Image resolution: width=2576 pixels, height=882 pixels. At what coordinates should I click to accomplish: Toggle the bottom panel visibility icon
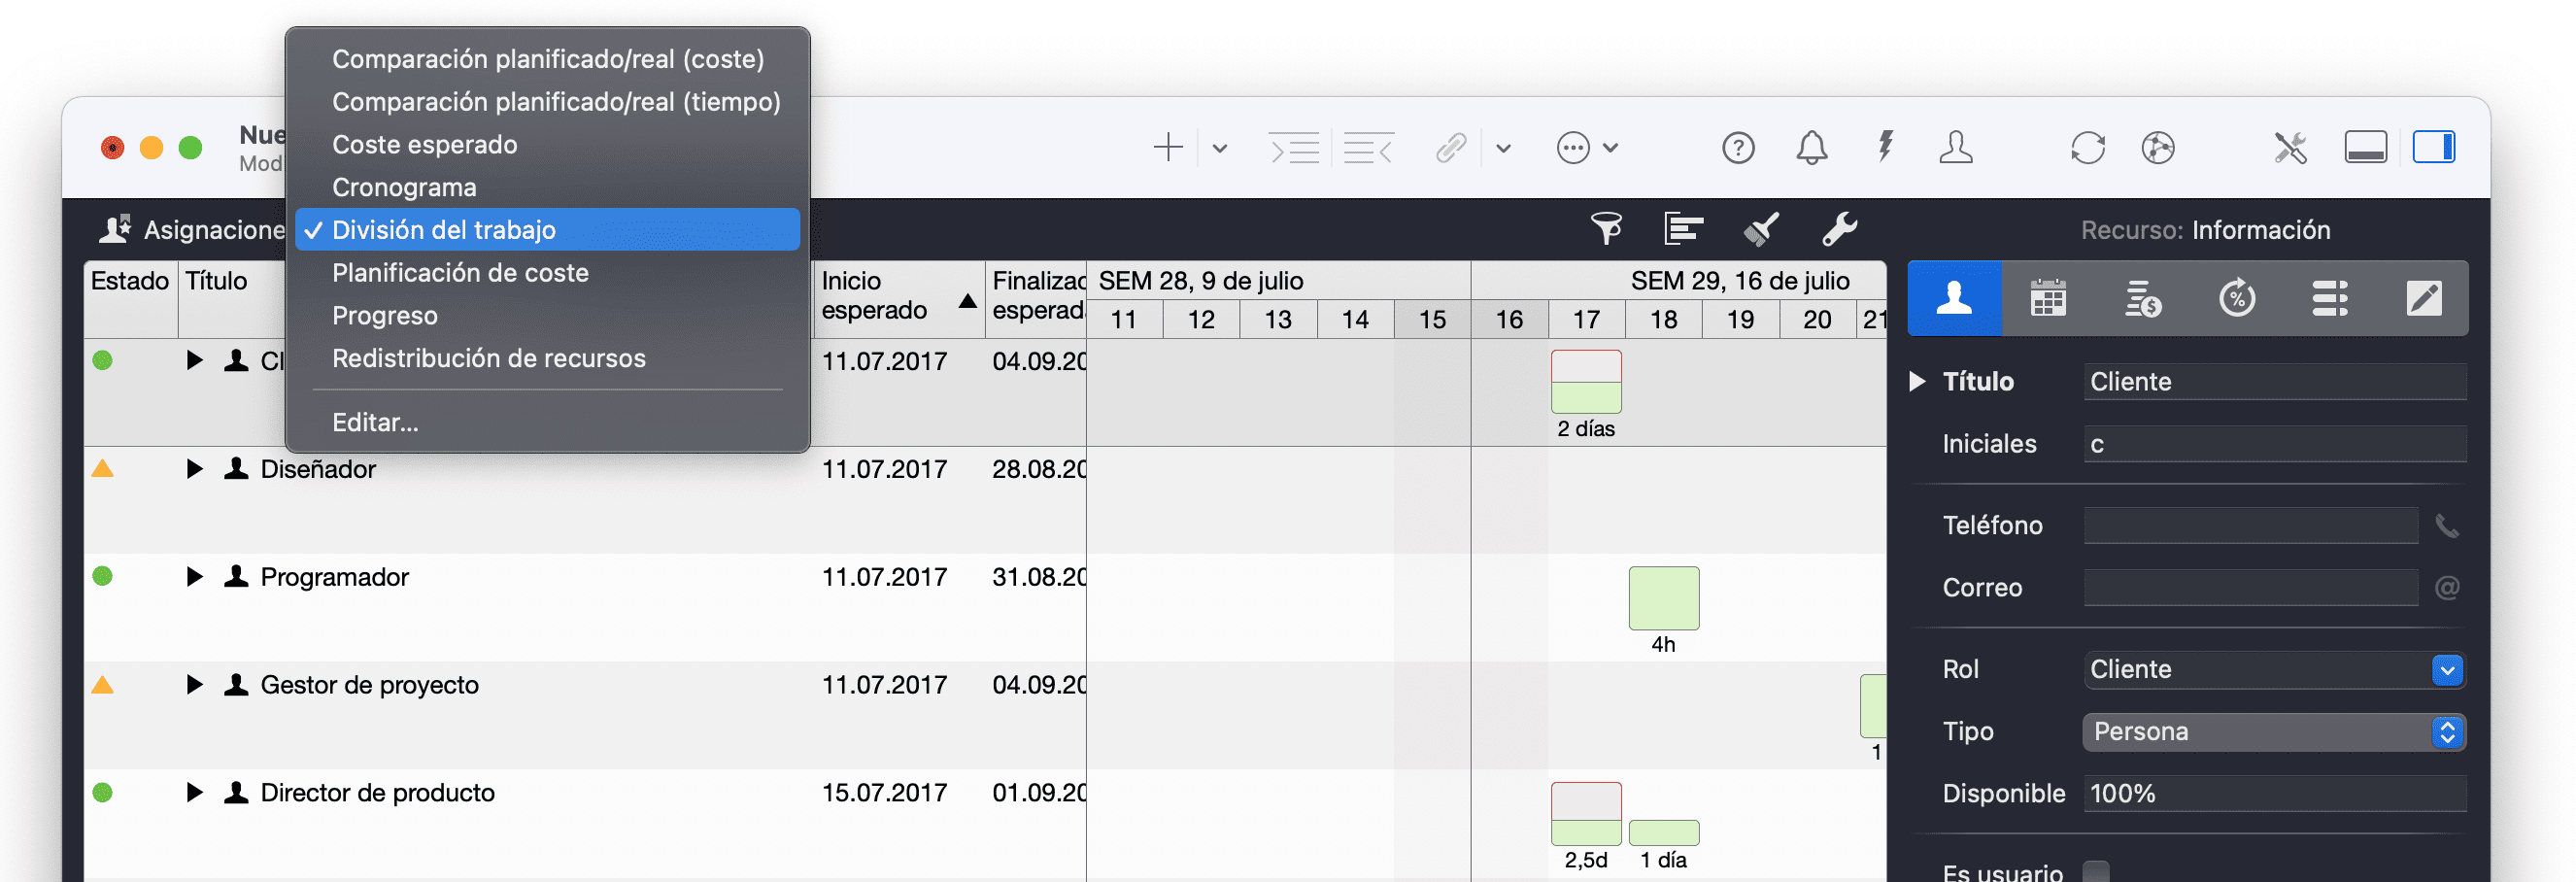(2366, 146)
